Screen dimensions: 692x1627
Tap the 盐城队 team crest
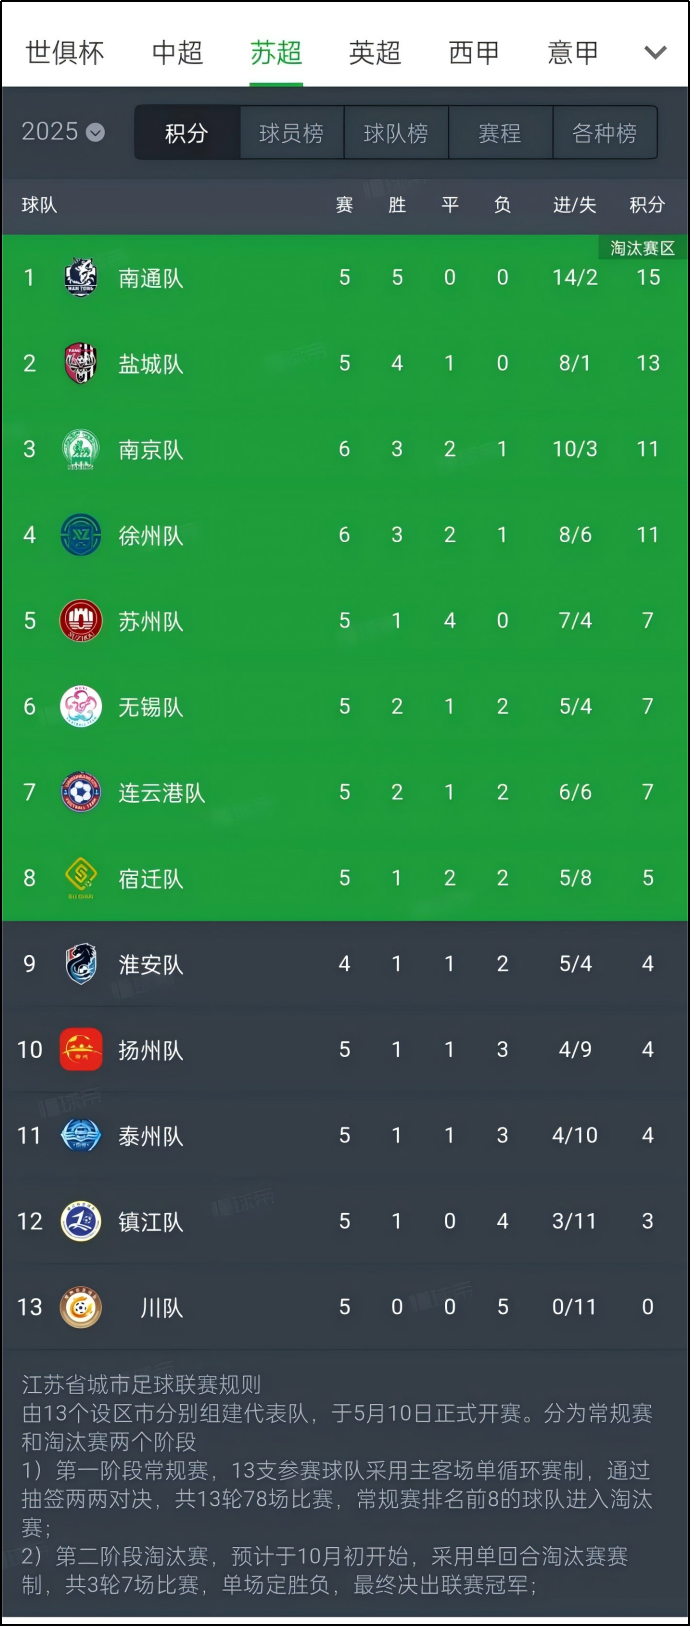tap(81, 364)
